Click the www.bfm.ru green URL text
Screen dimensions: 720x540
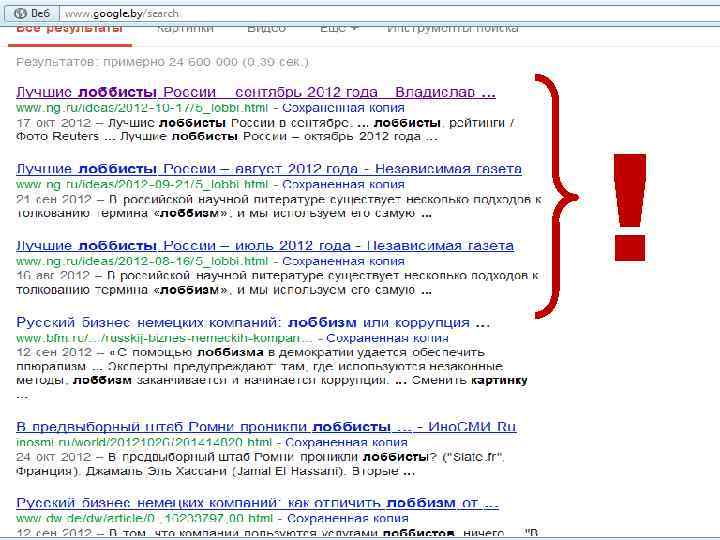[x=164, y=338]
